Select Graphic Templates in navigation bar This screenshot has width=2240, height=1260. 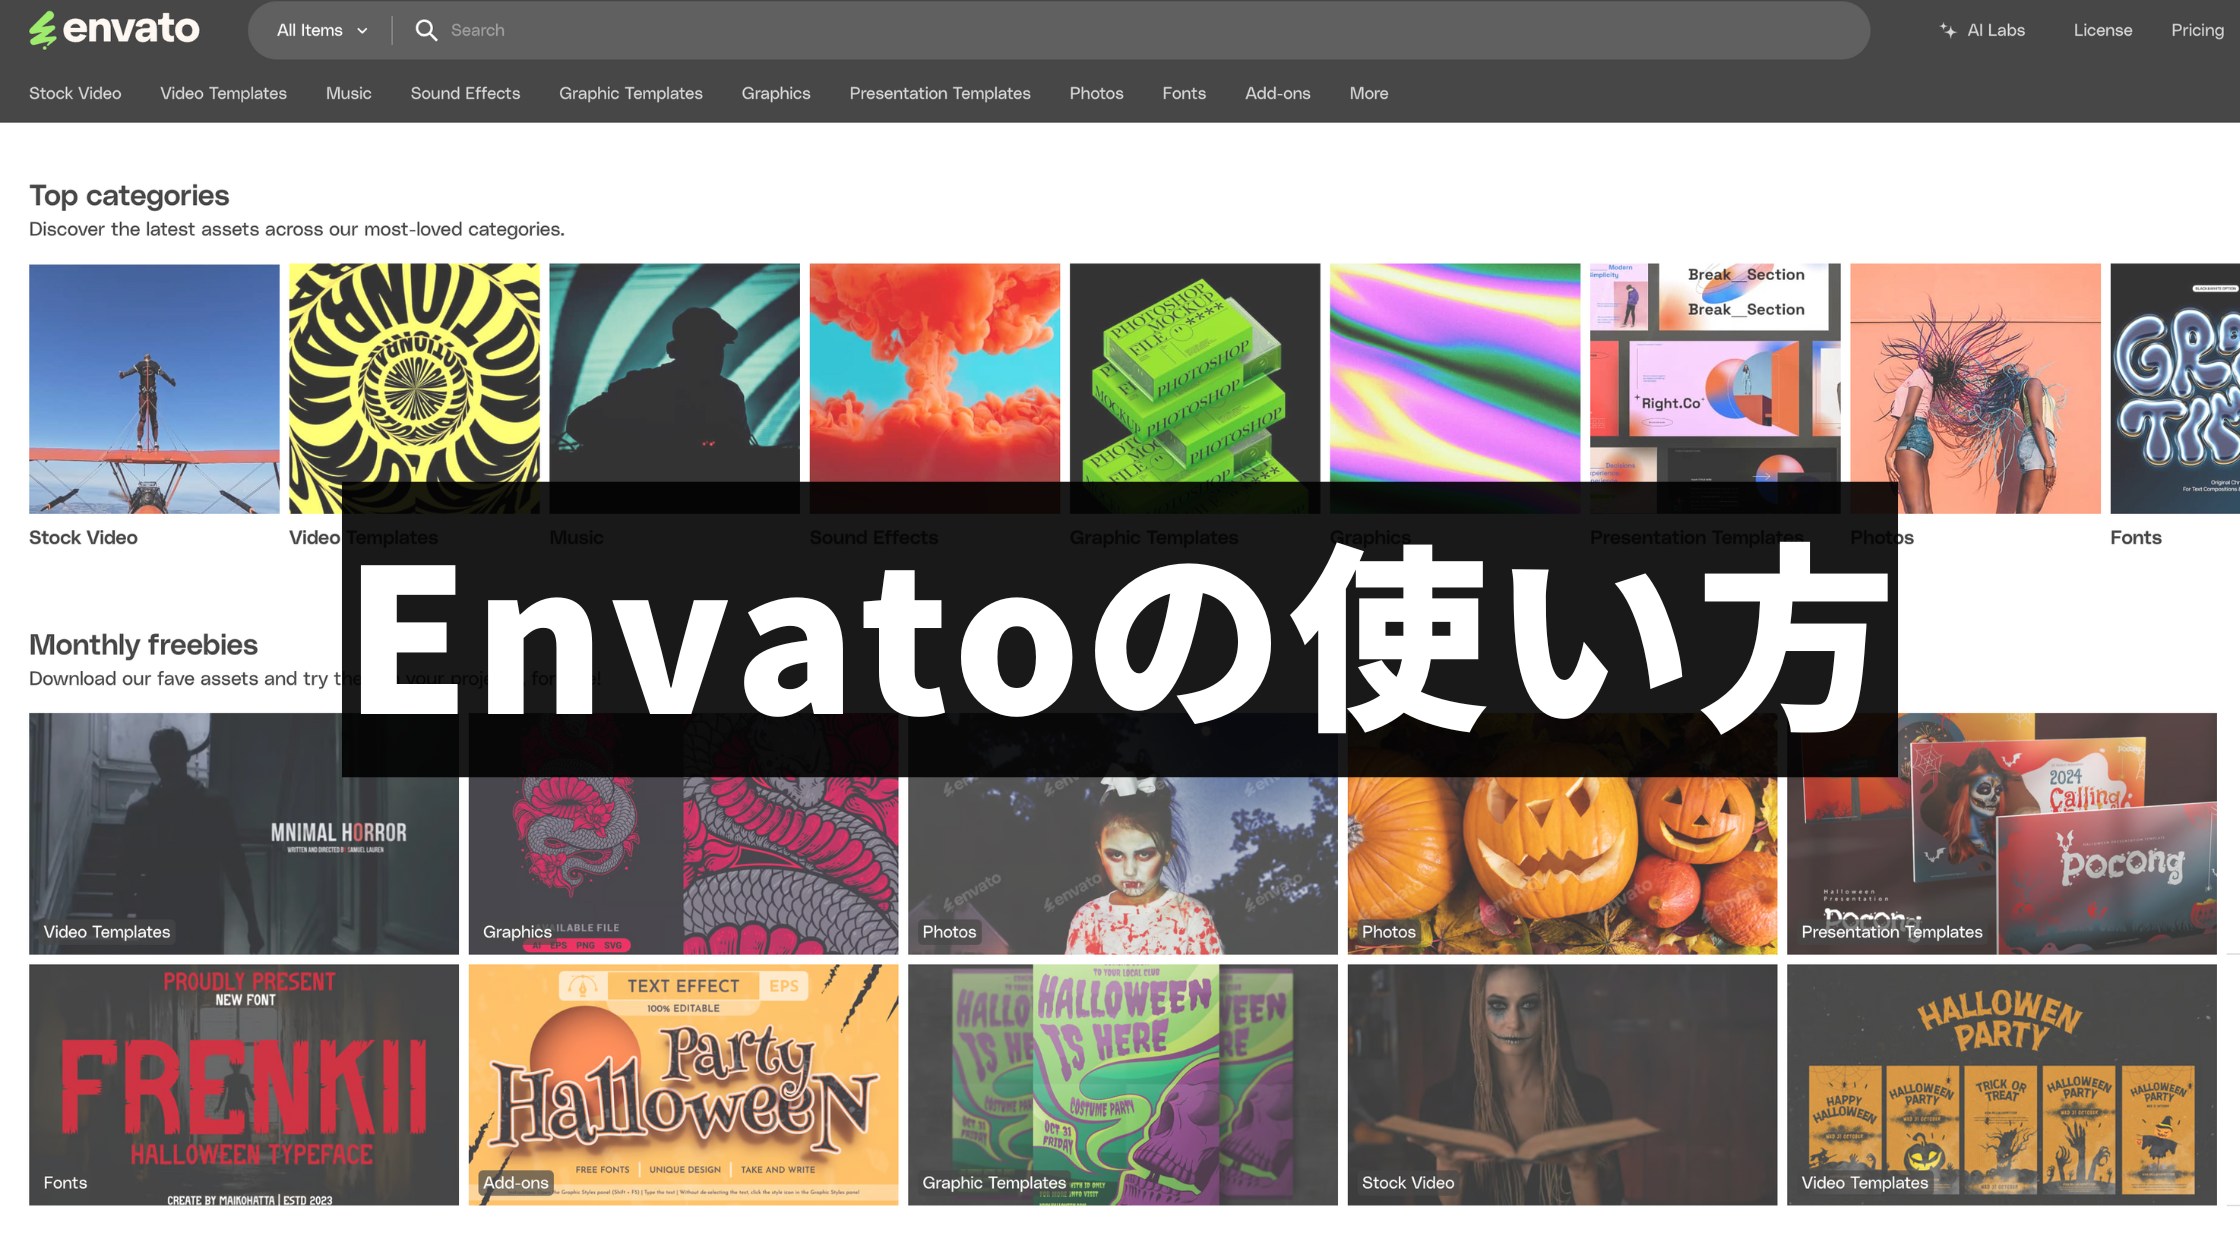tap(631, 93)
